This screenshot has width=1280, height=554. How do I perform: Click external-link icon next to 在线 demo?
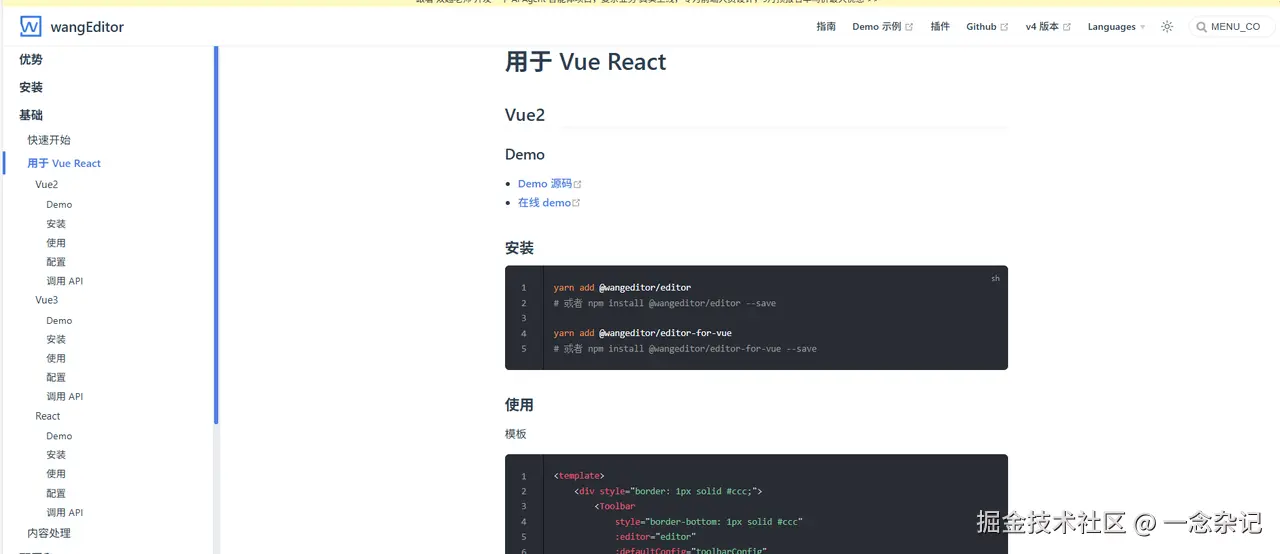[576, 203]
